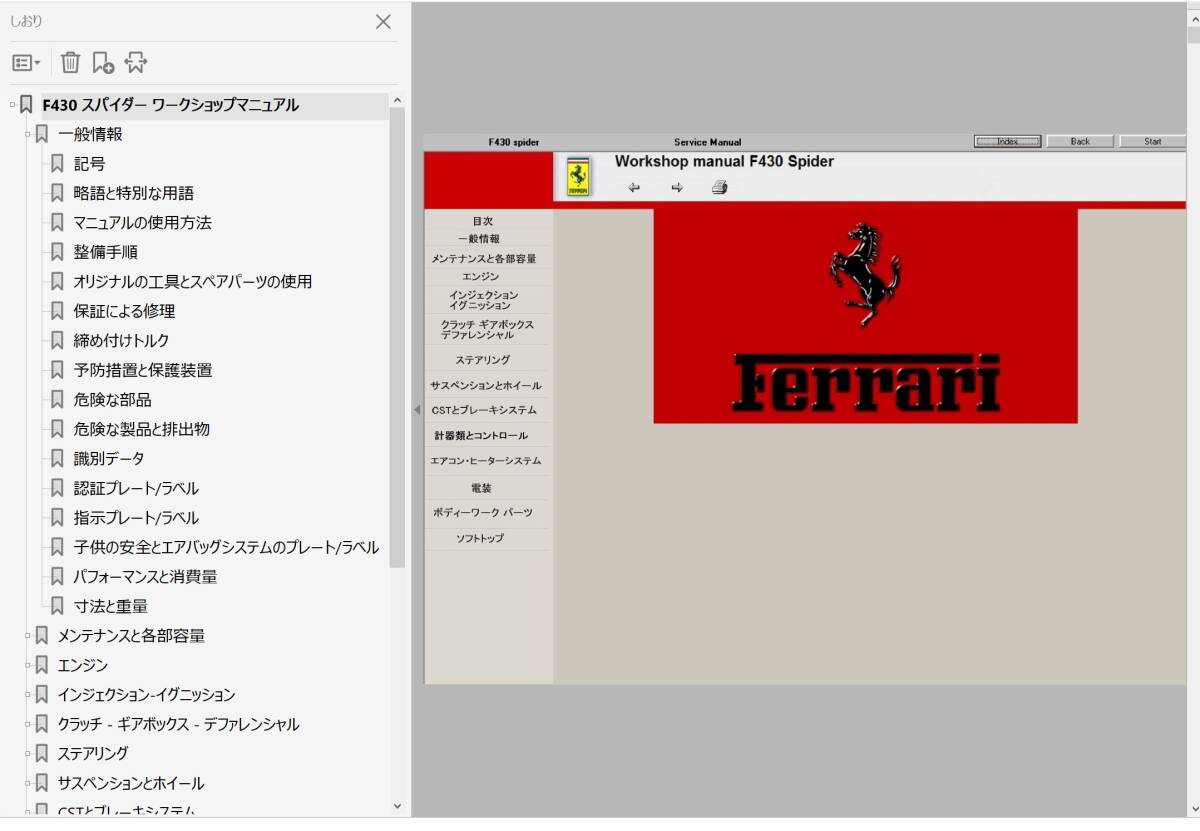Open the 危険な製品と排出物 bookmark
This screenshot has height=831, width=1200.
pyautogui.click(x=141, y=429)
